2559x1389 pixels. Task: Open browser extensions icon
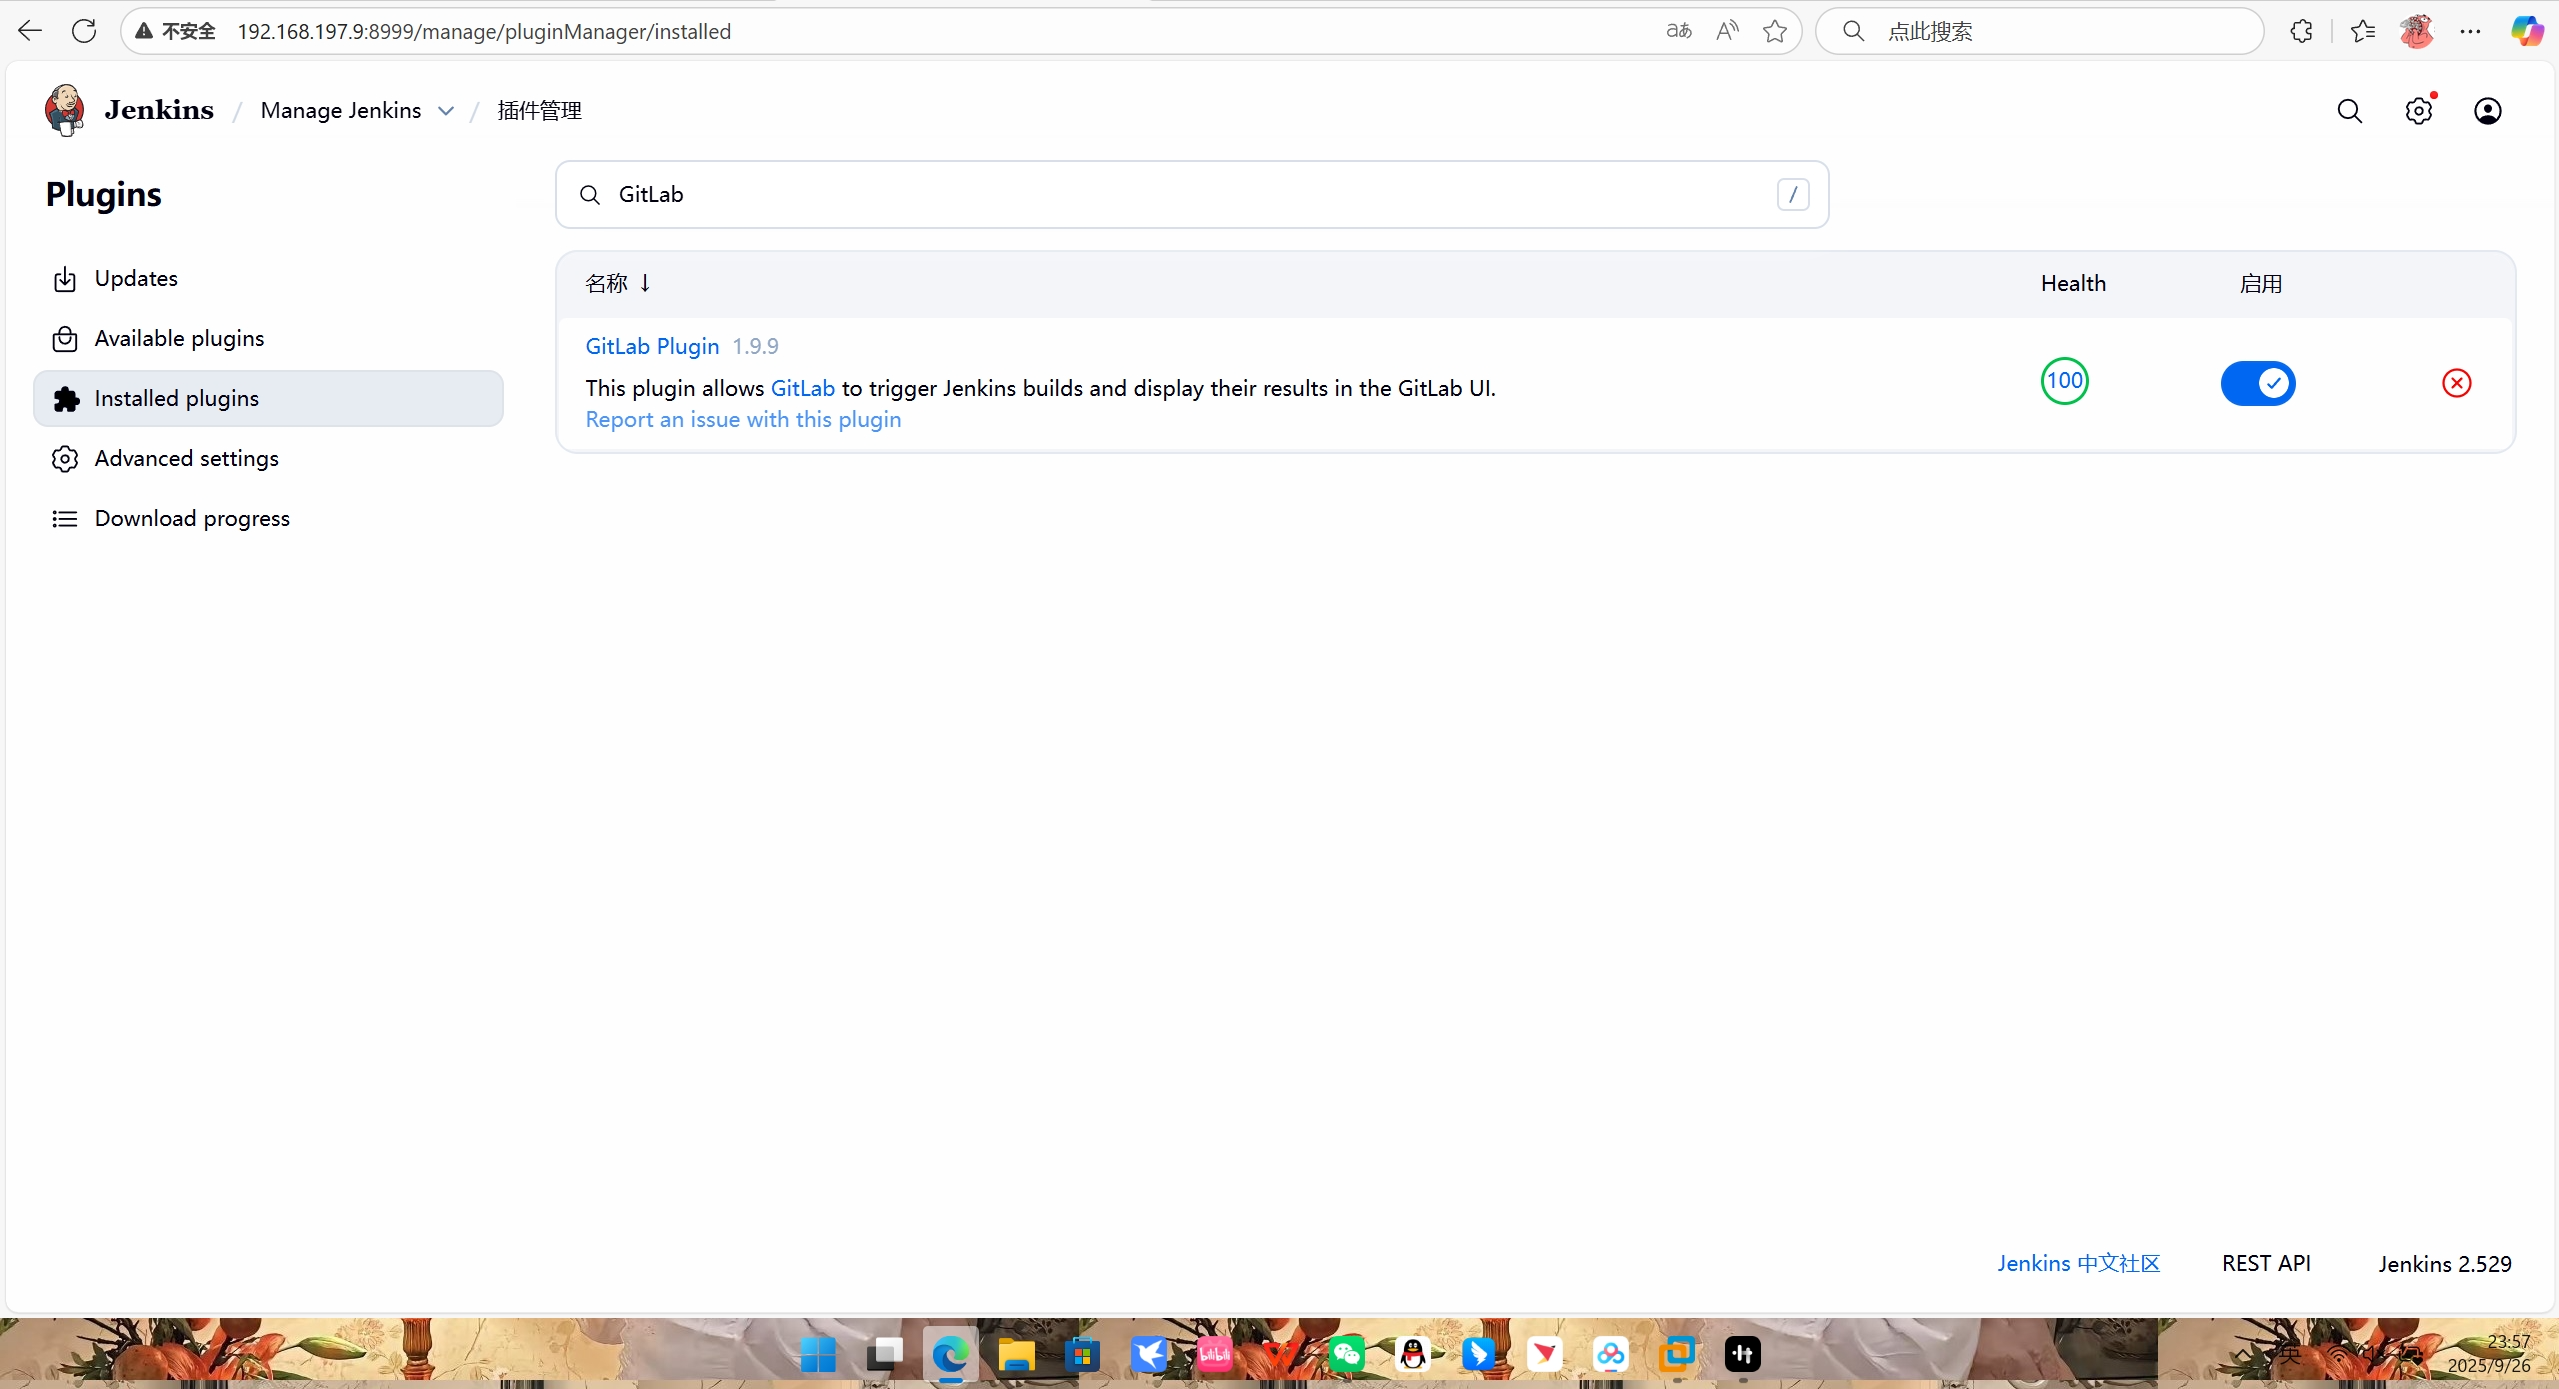point(2301,31)
